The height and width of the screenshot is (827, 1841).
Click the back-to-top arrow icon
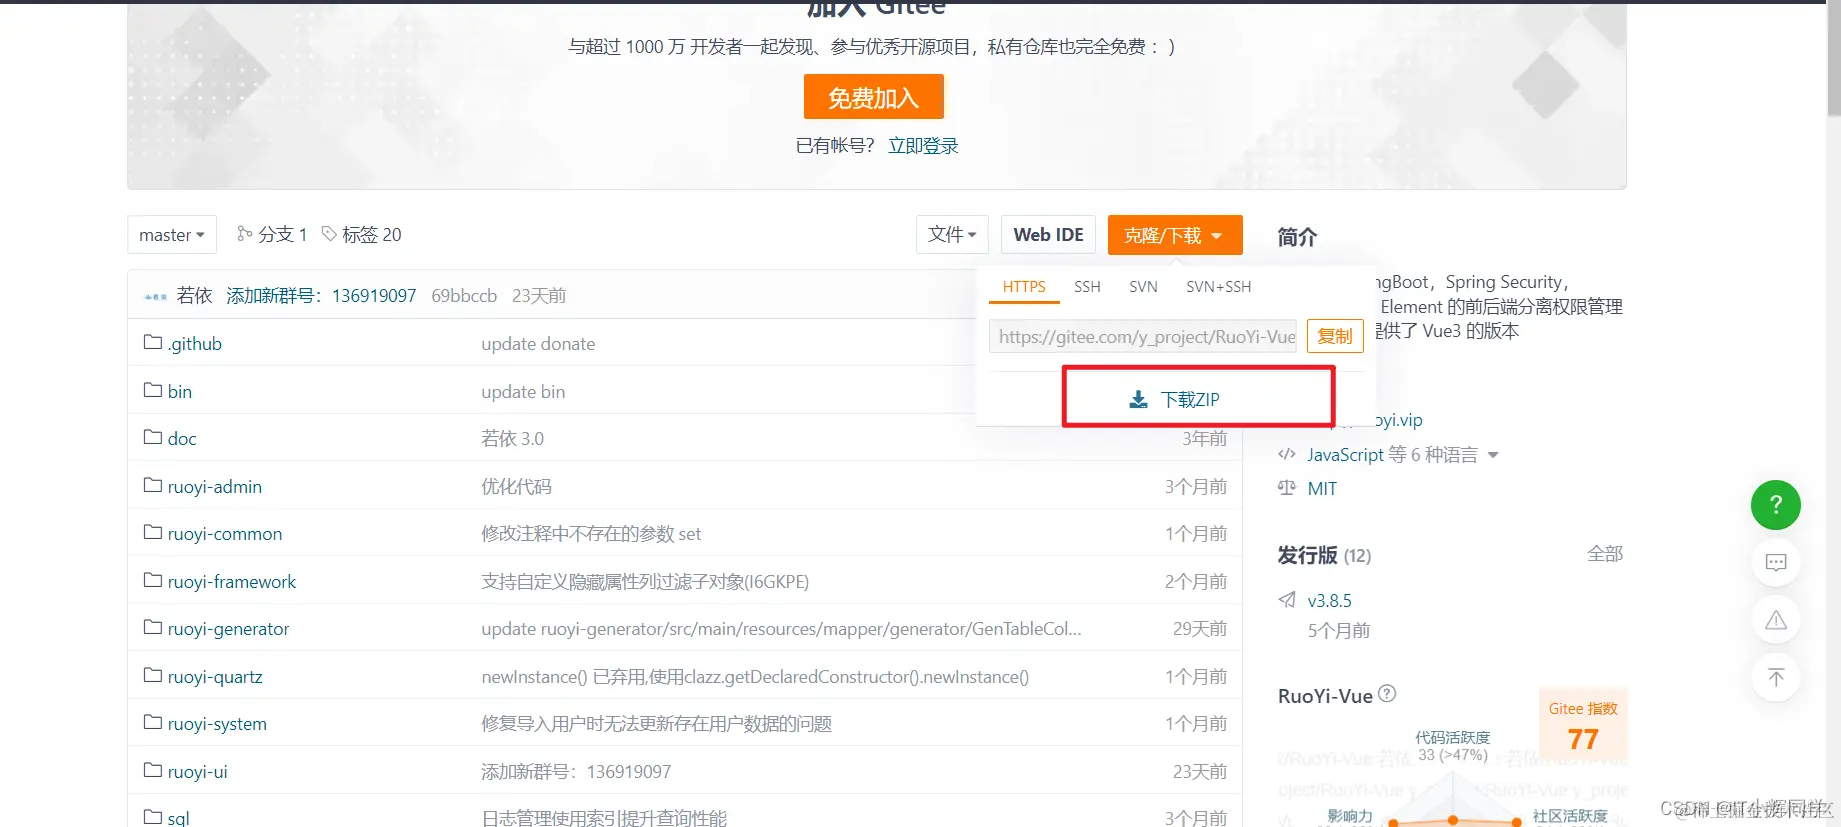(x=1776, y=677)
